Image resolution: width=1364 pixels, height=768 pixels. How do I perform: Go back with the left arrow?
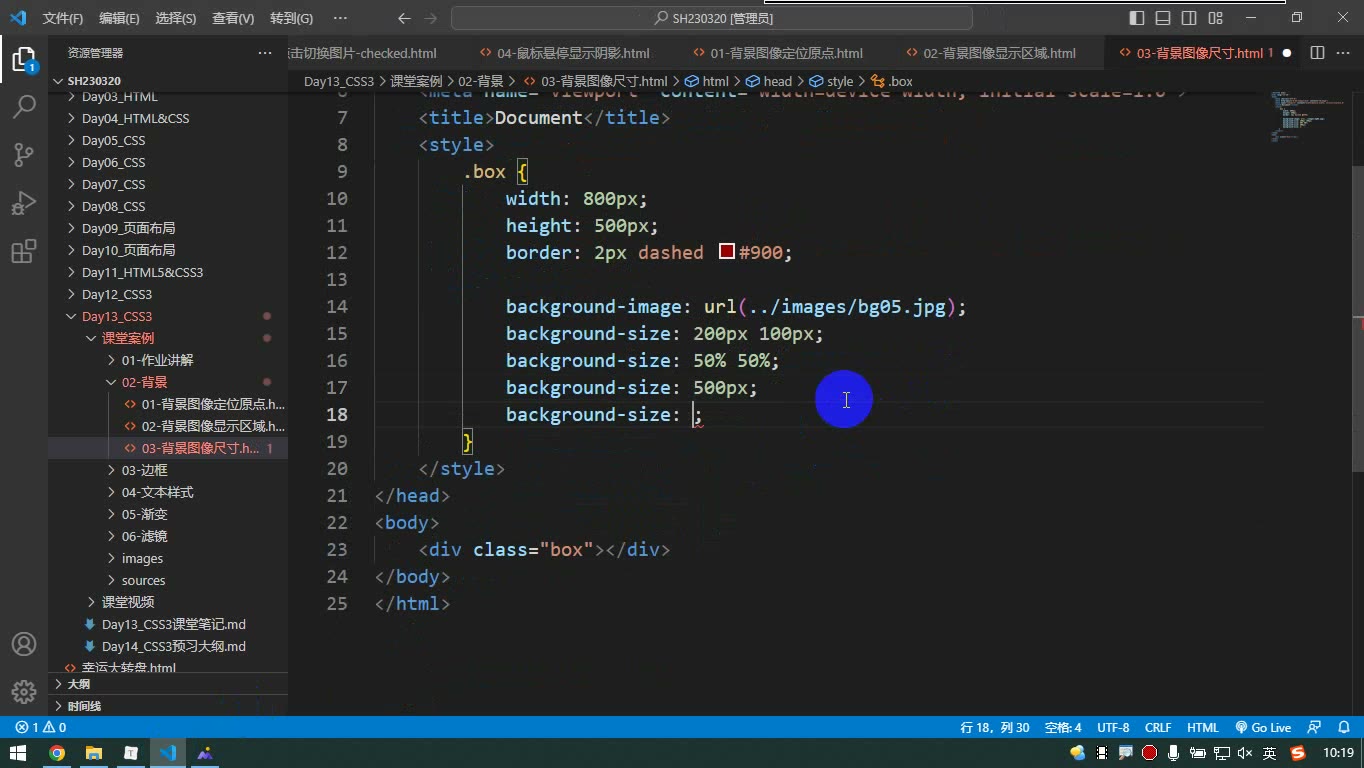[404, 18]
